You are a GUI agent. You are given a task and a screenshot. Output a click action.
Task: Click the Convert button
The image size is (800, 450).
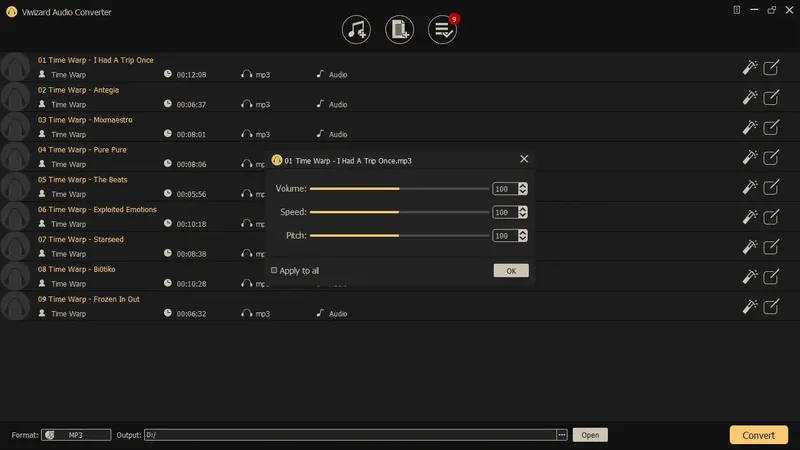tap(758, 435)
